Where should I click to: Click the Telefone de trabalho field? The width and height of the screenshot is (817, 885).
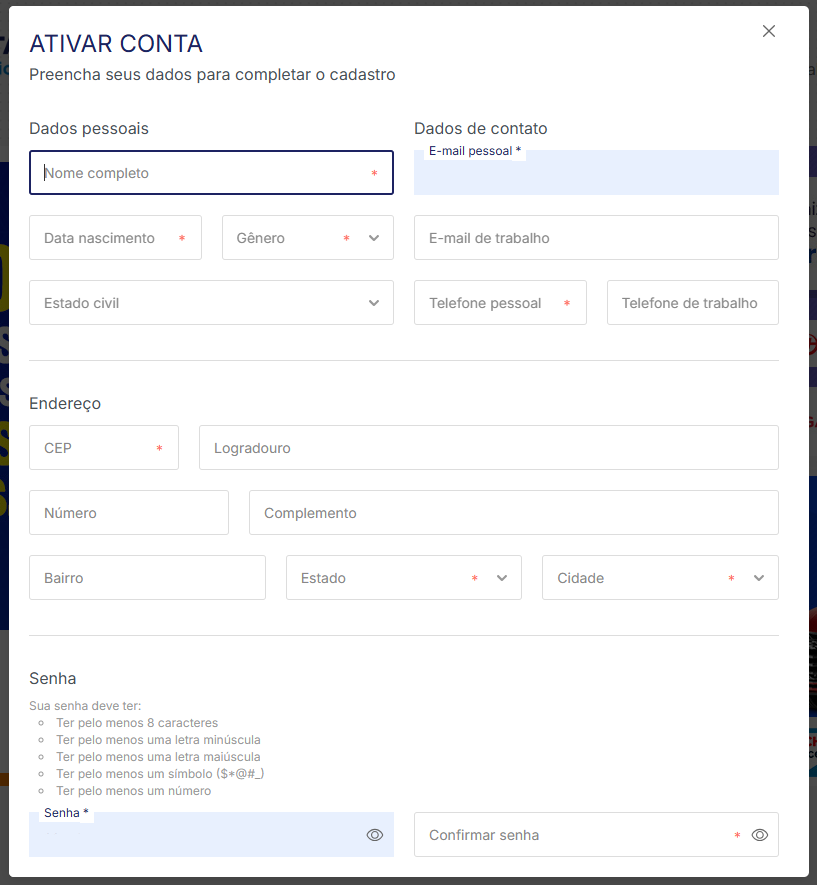pos(692,303)
